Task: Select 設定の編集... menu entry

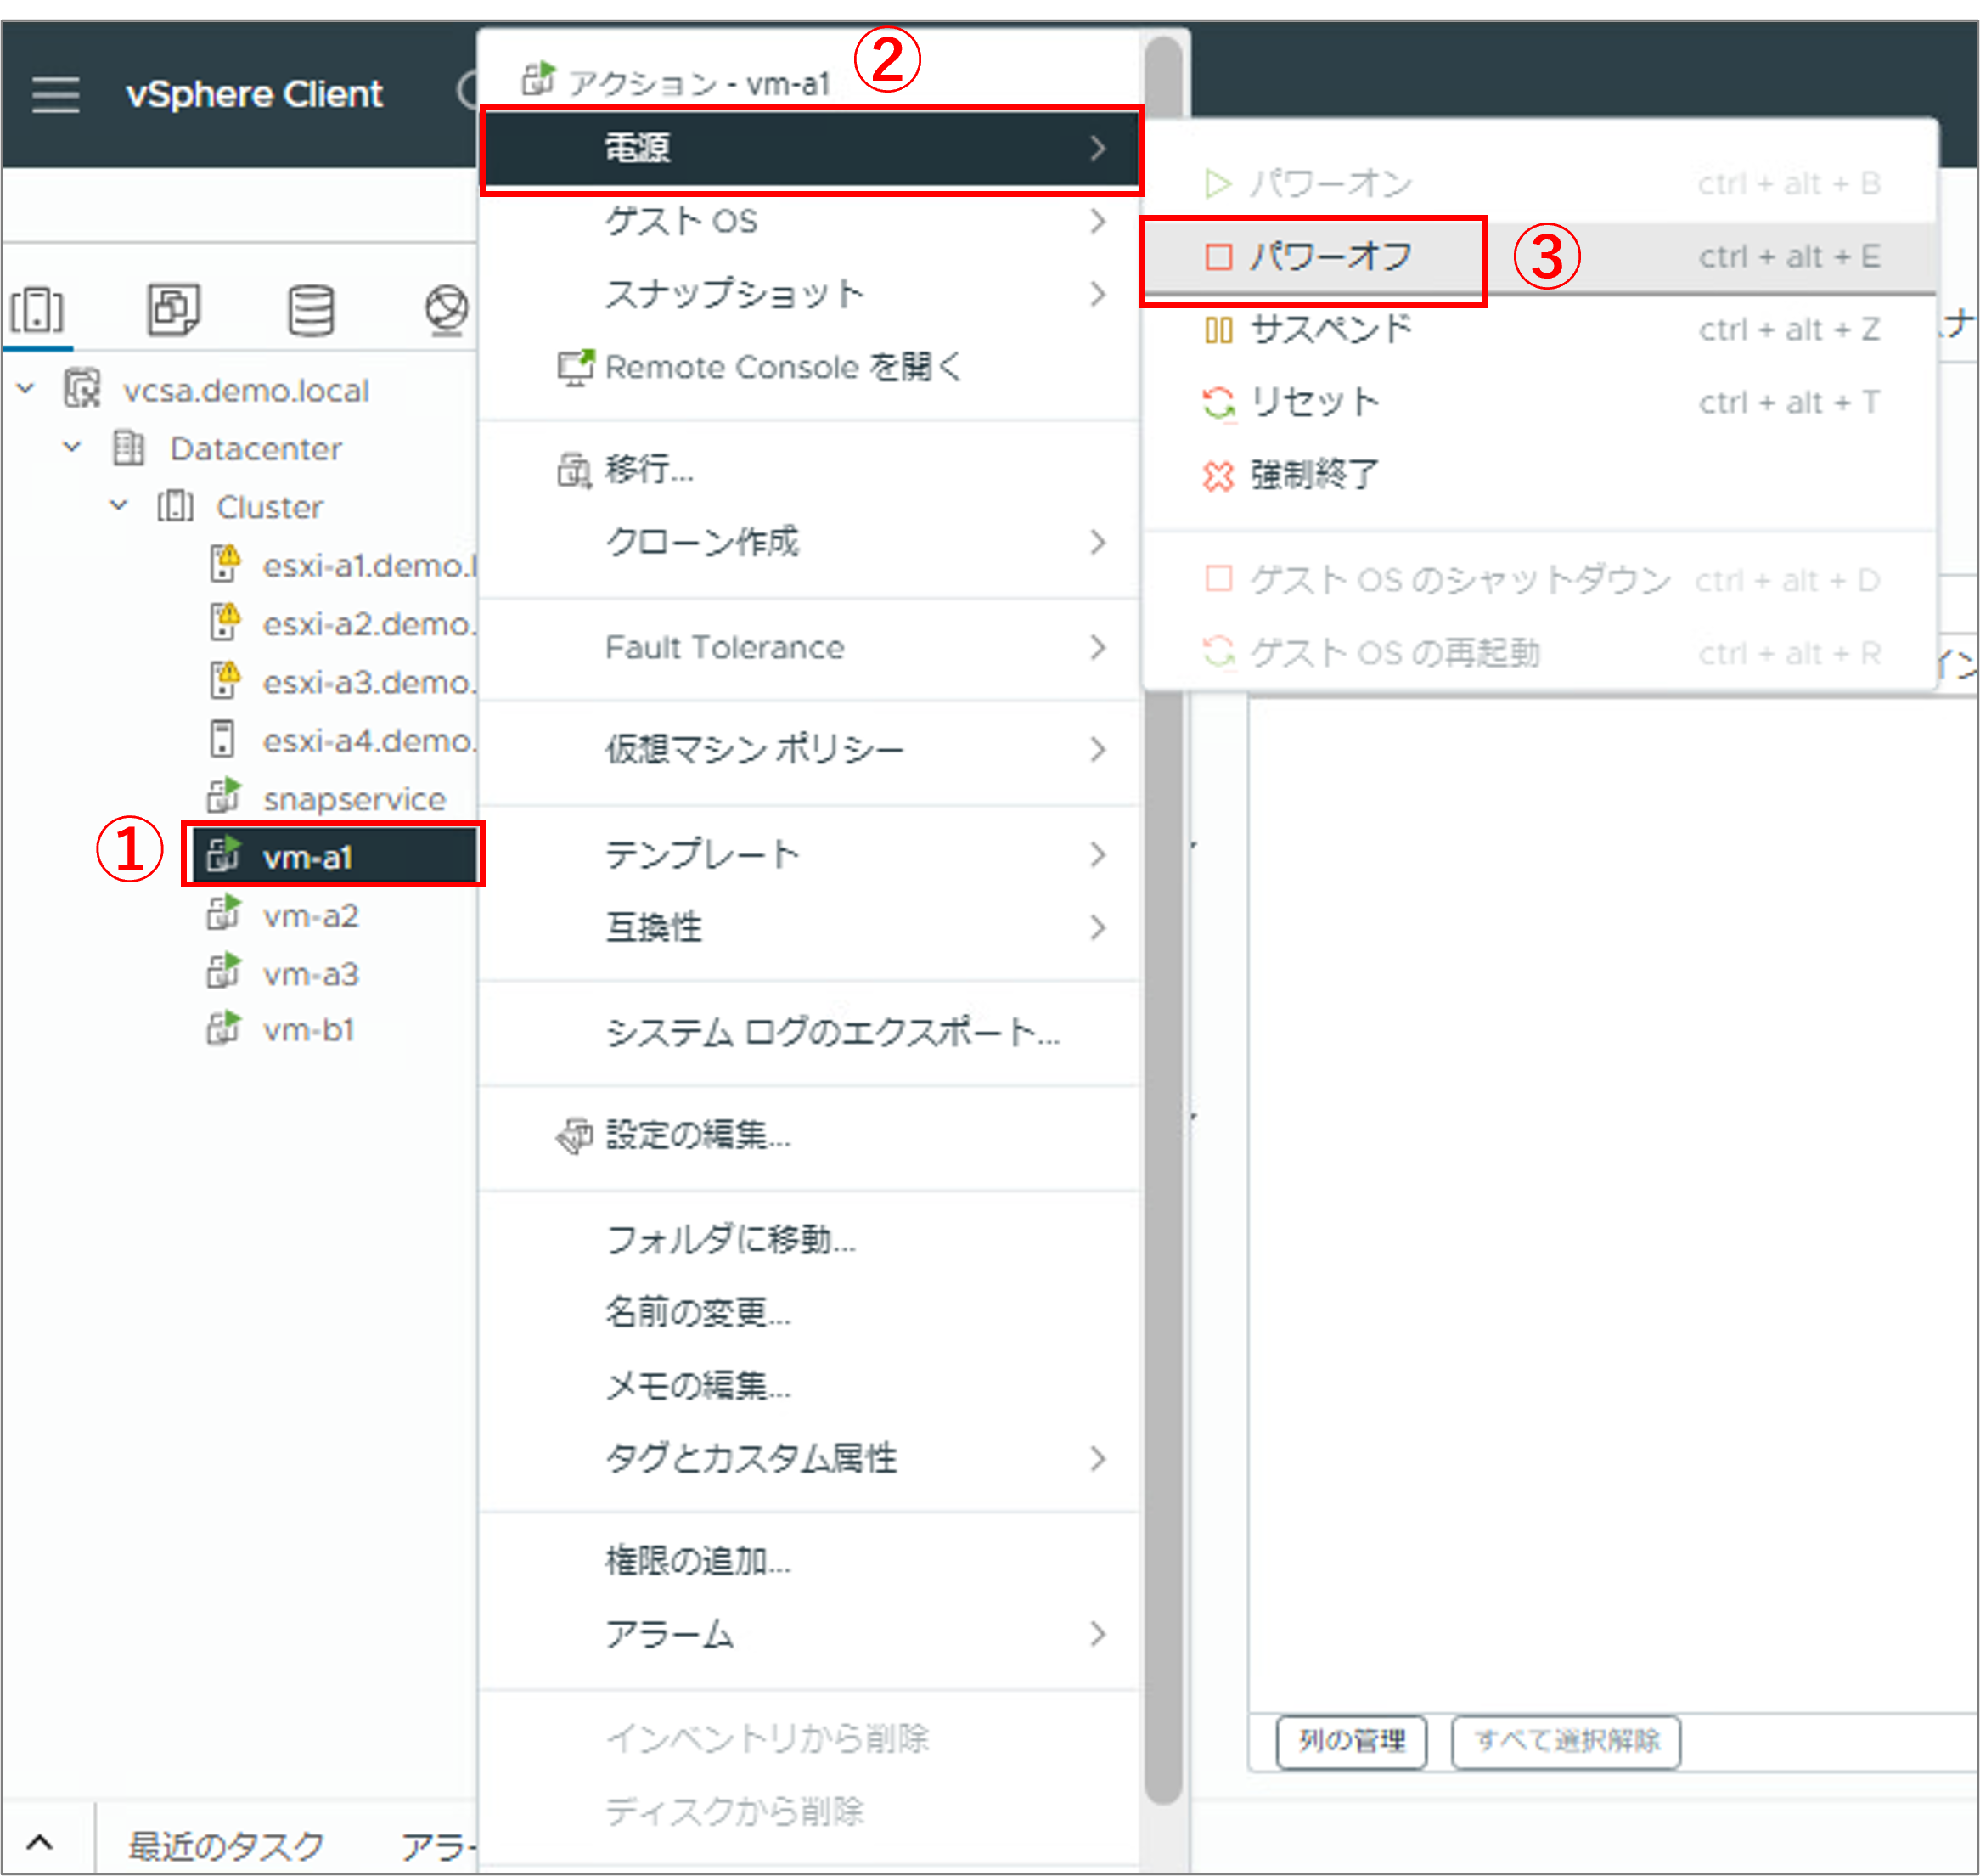Action: [809, 1136]
